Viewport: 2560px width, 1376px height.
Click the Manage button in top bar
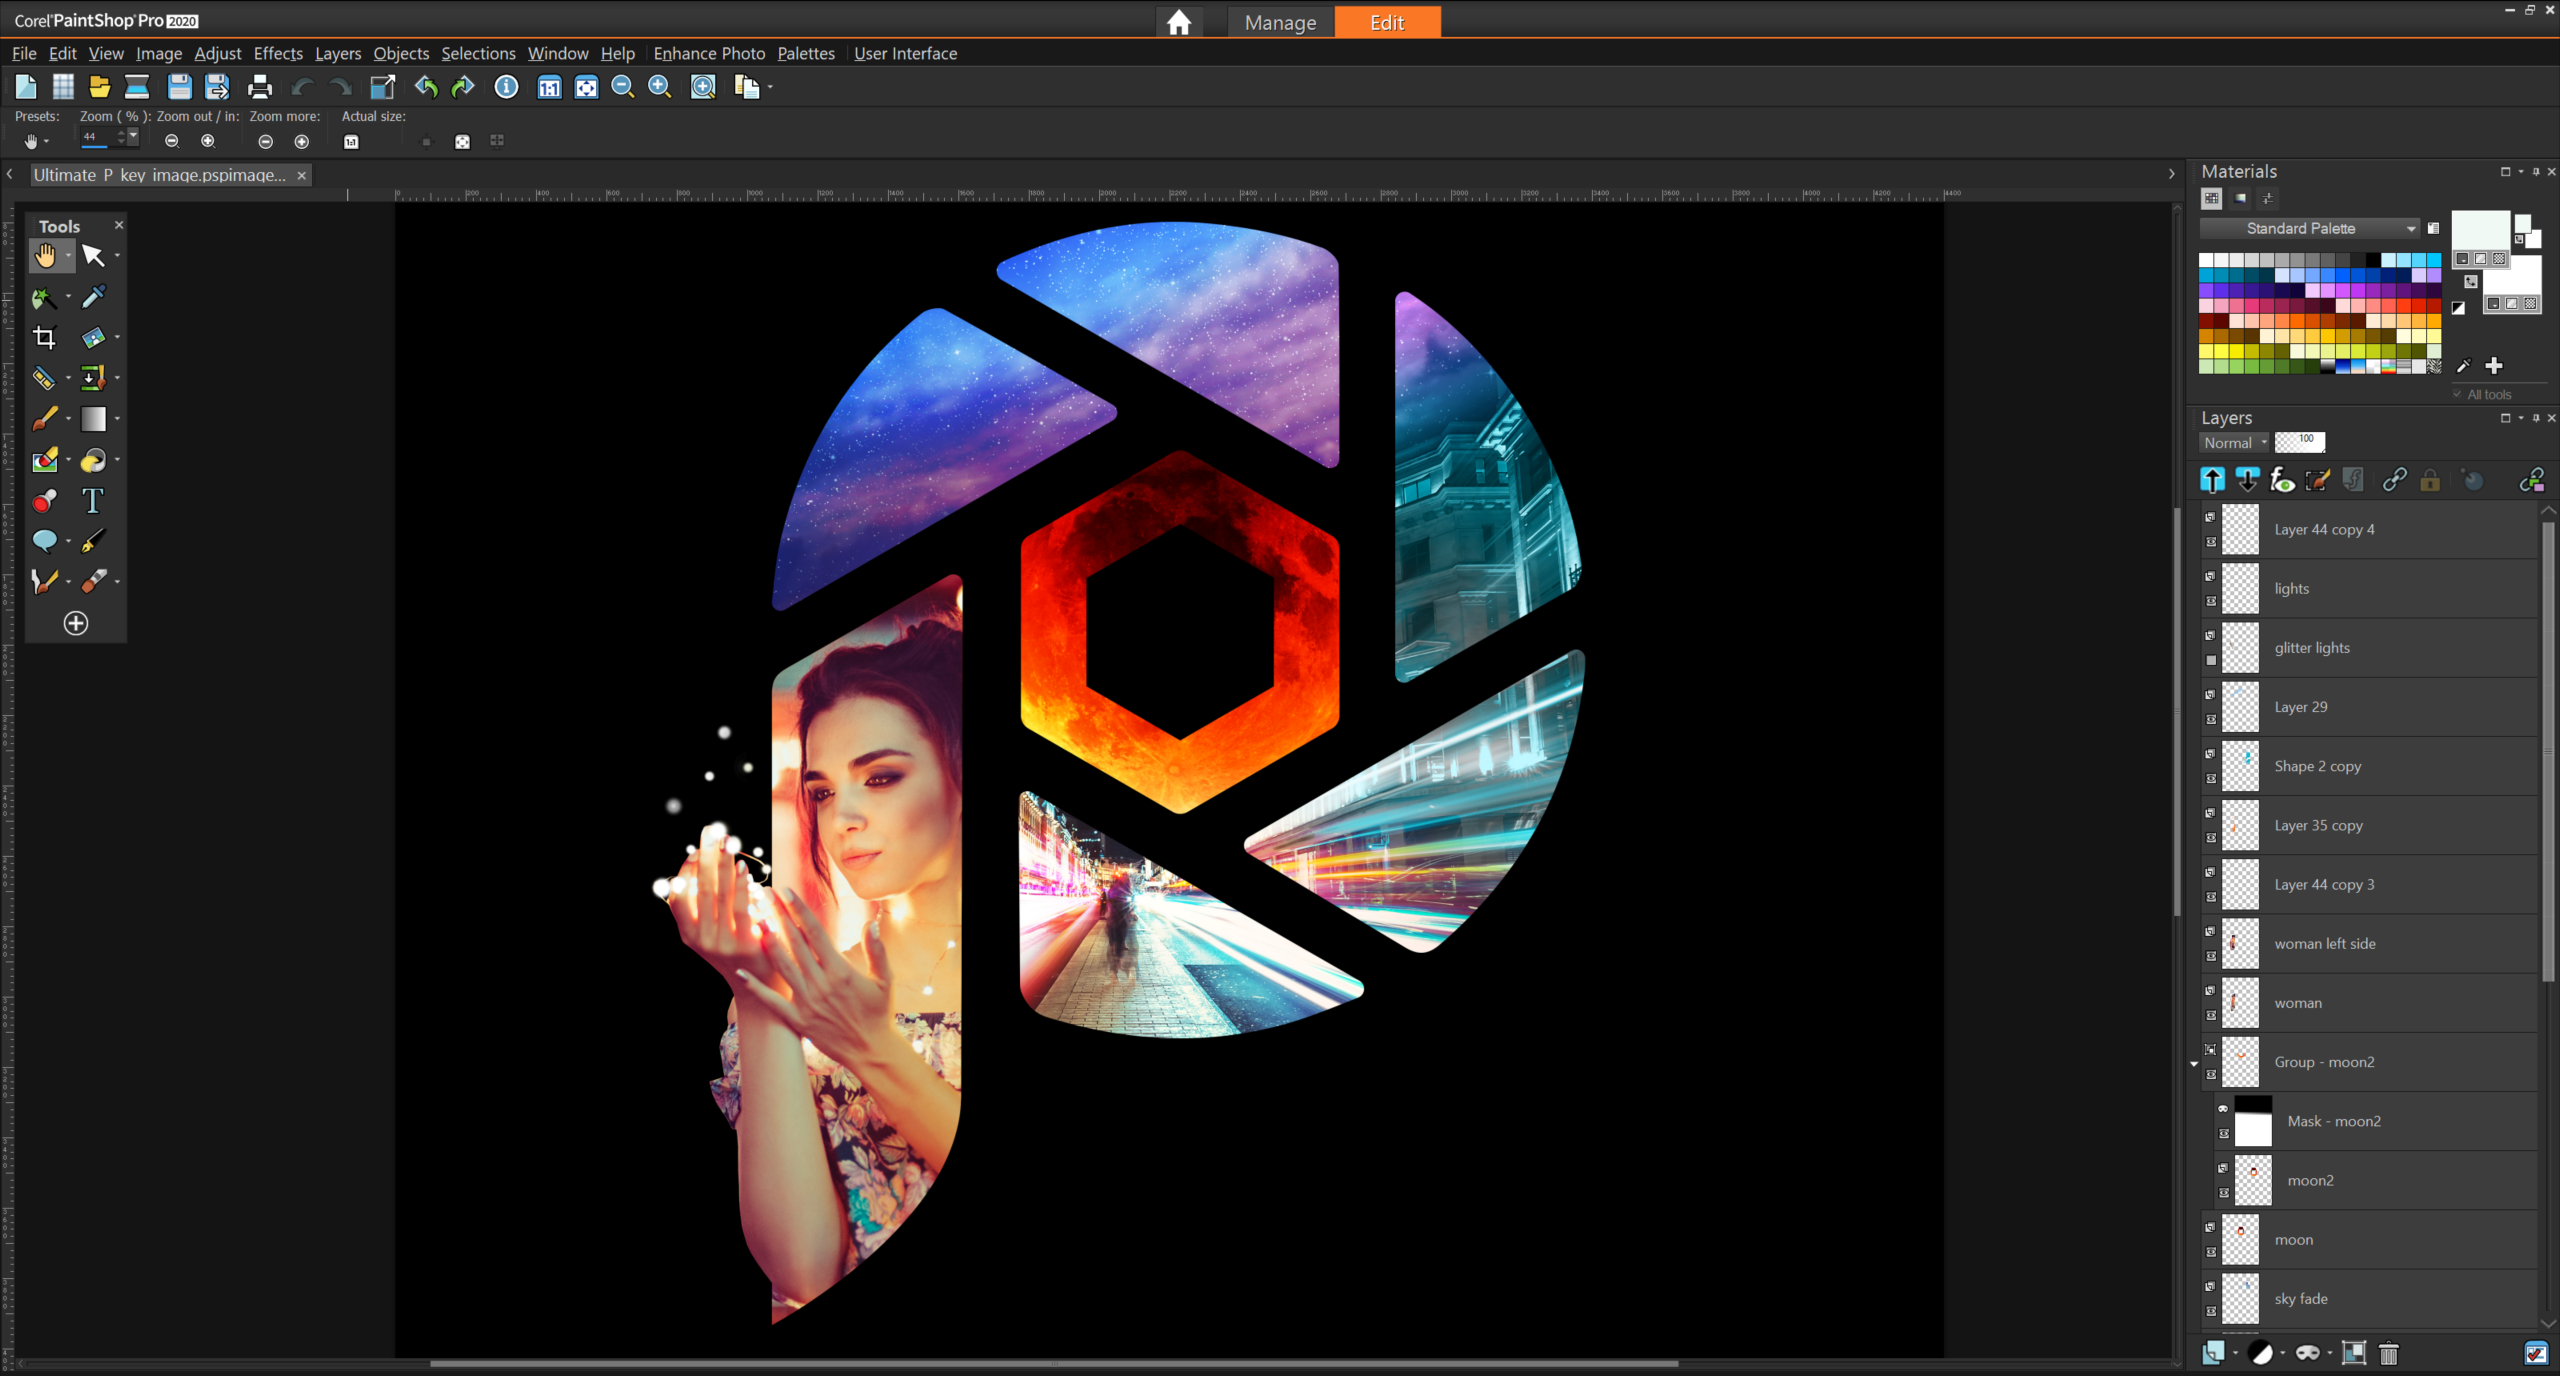tap(1281, 20)
